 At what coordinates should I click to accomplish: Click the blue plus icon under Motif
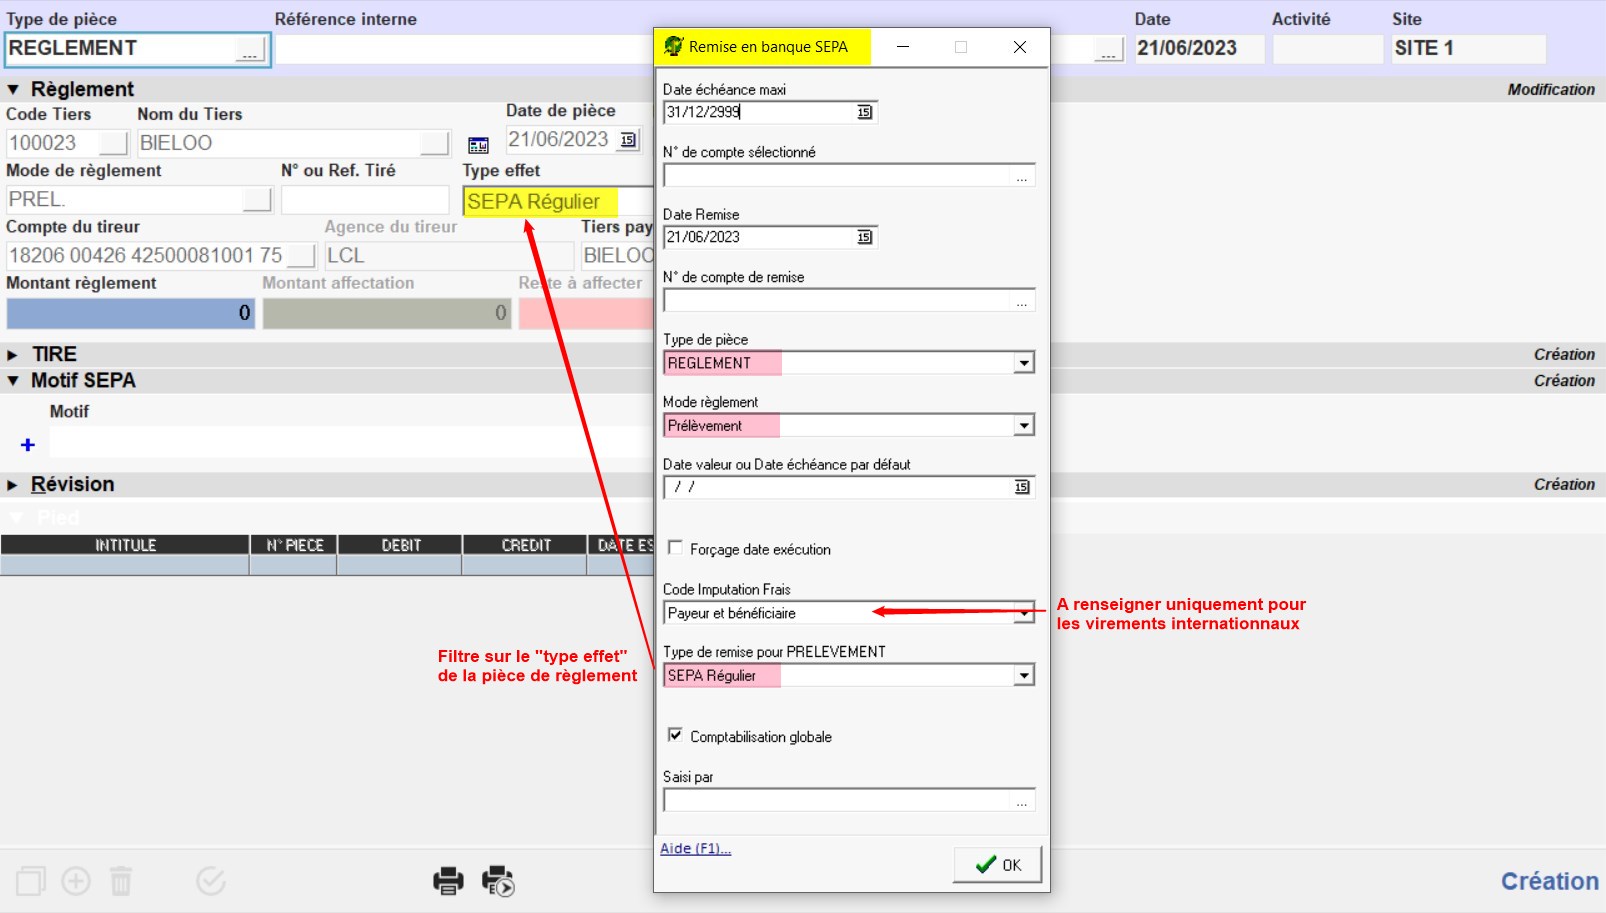pos(28,445)
